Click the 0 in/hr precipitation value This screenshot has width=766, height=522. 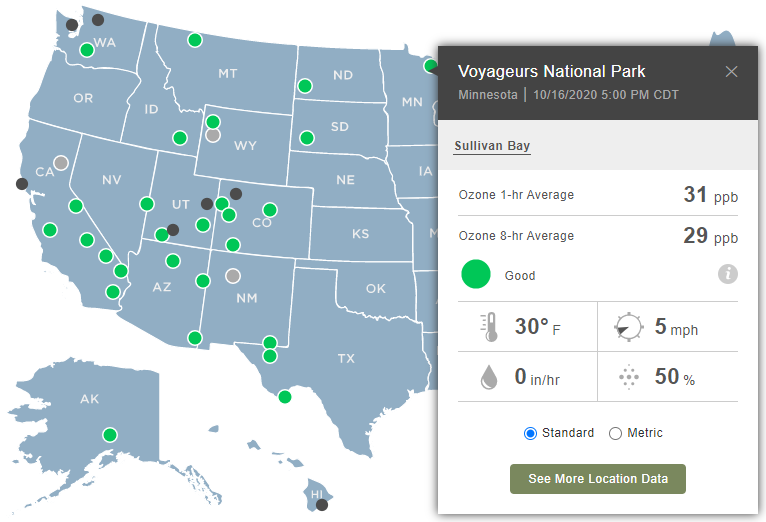tap(537, 377)
